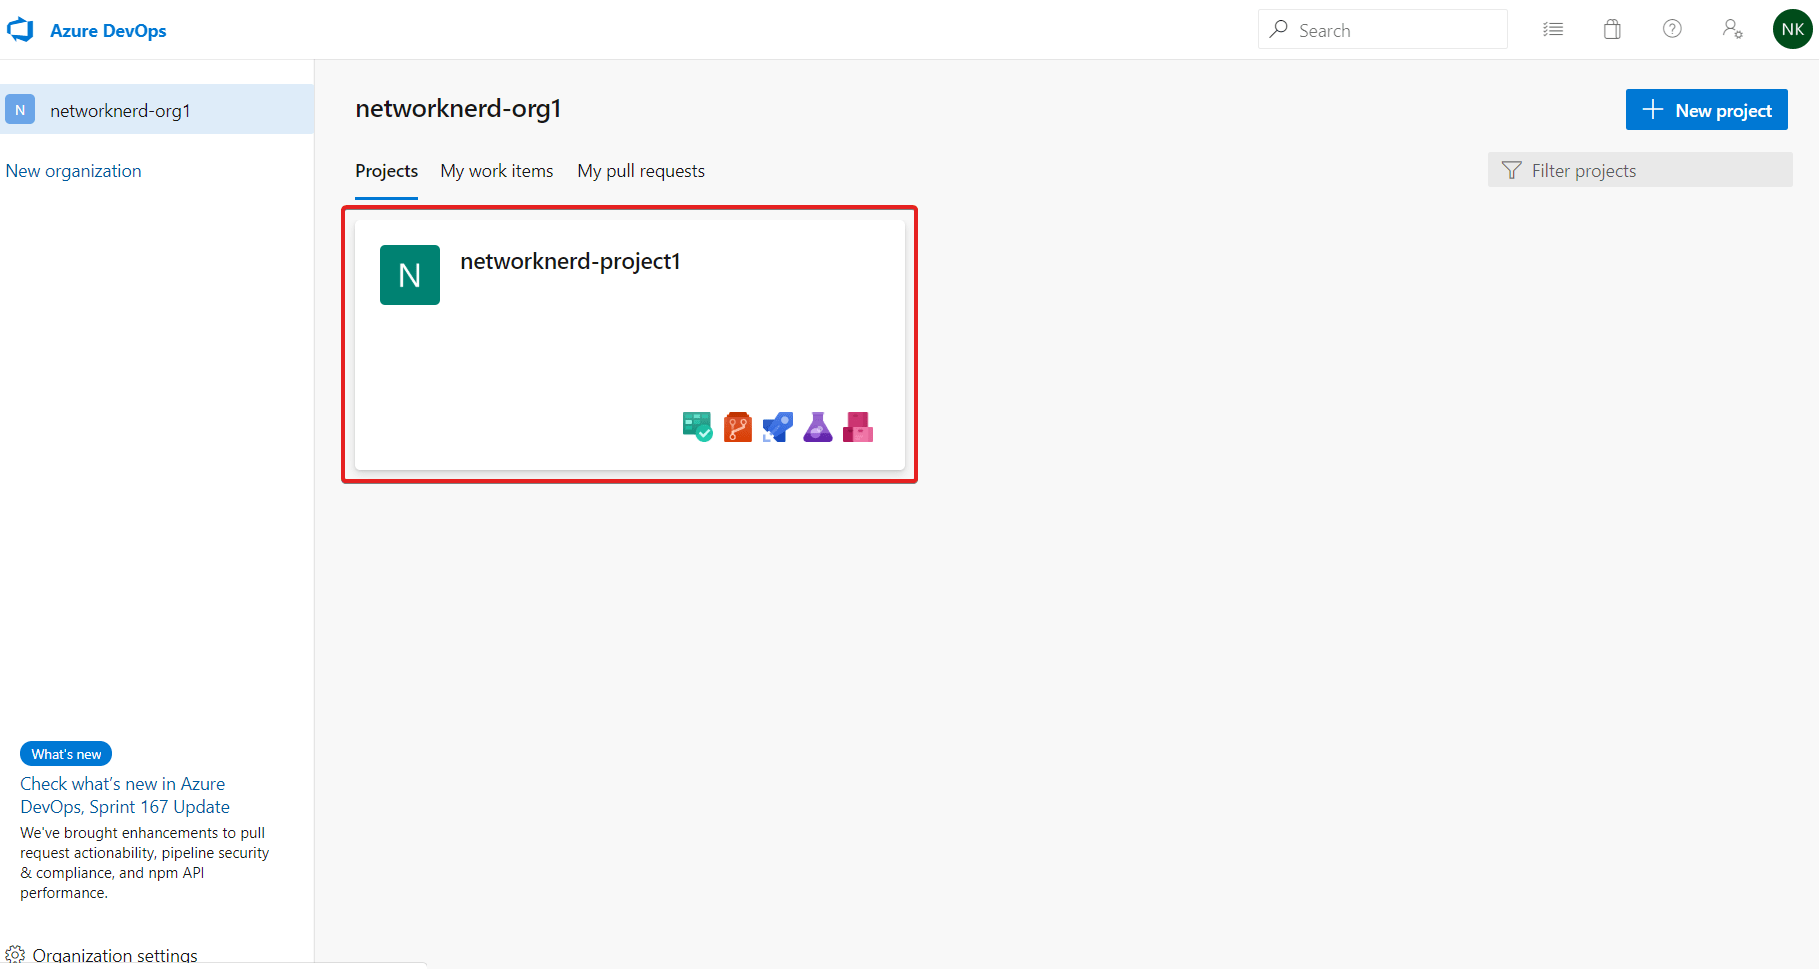The image size is (1819, 969).
Task: Switch to the My work items tab
Action: pyautogui.click(x=496, y=170)
